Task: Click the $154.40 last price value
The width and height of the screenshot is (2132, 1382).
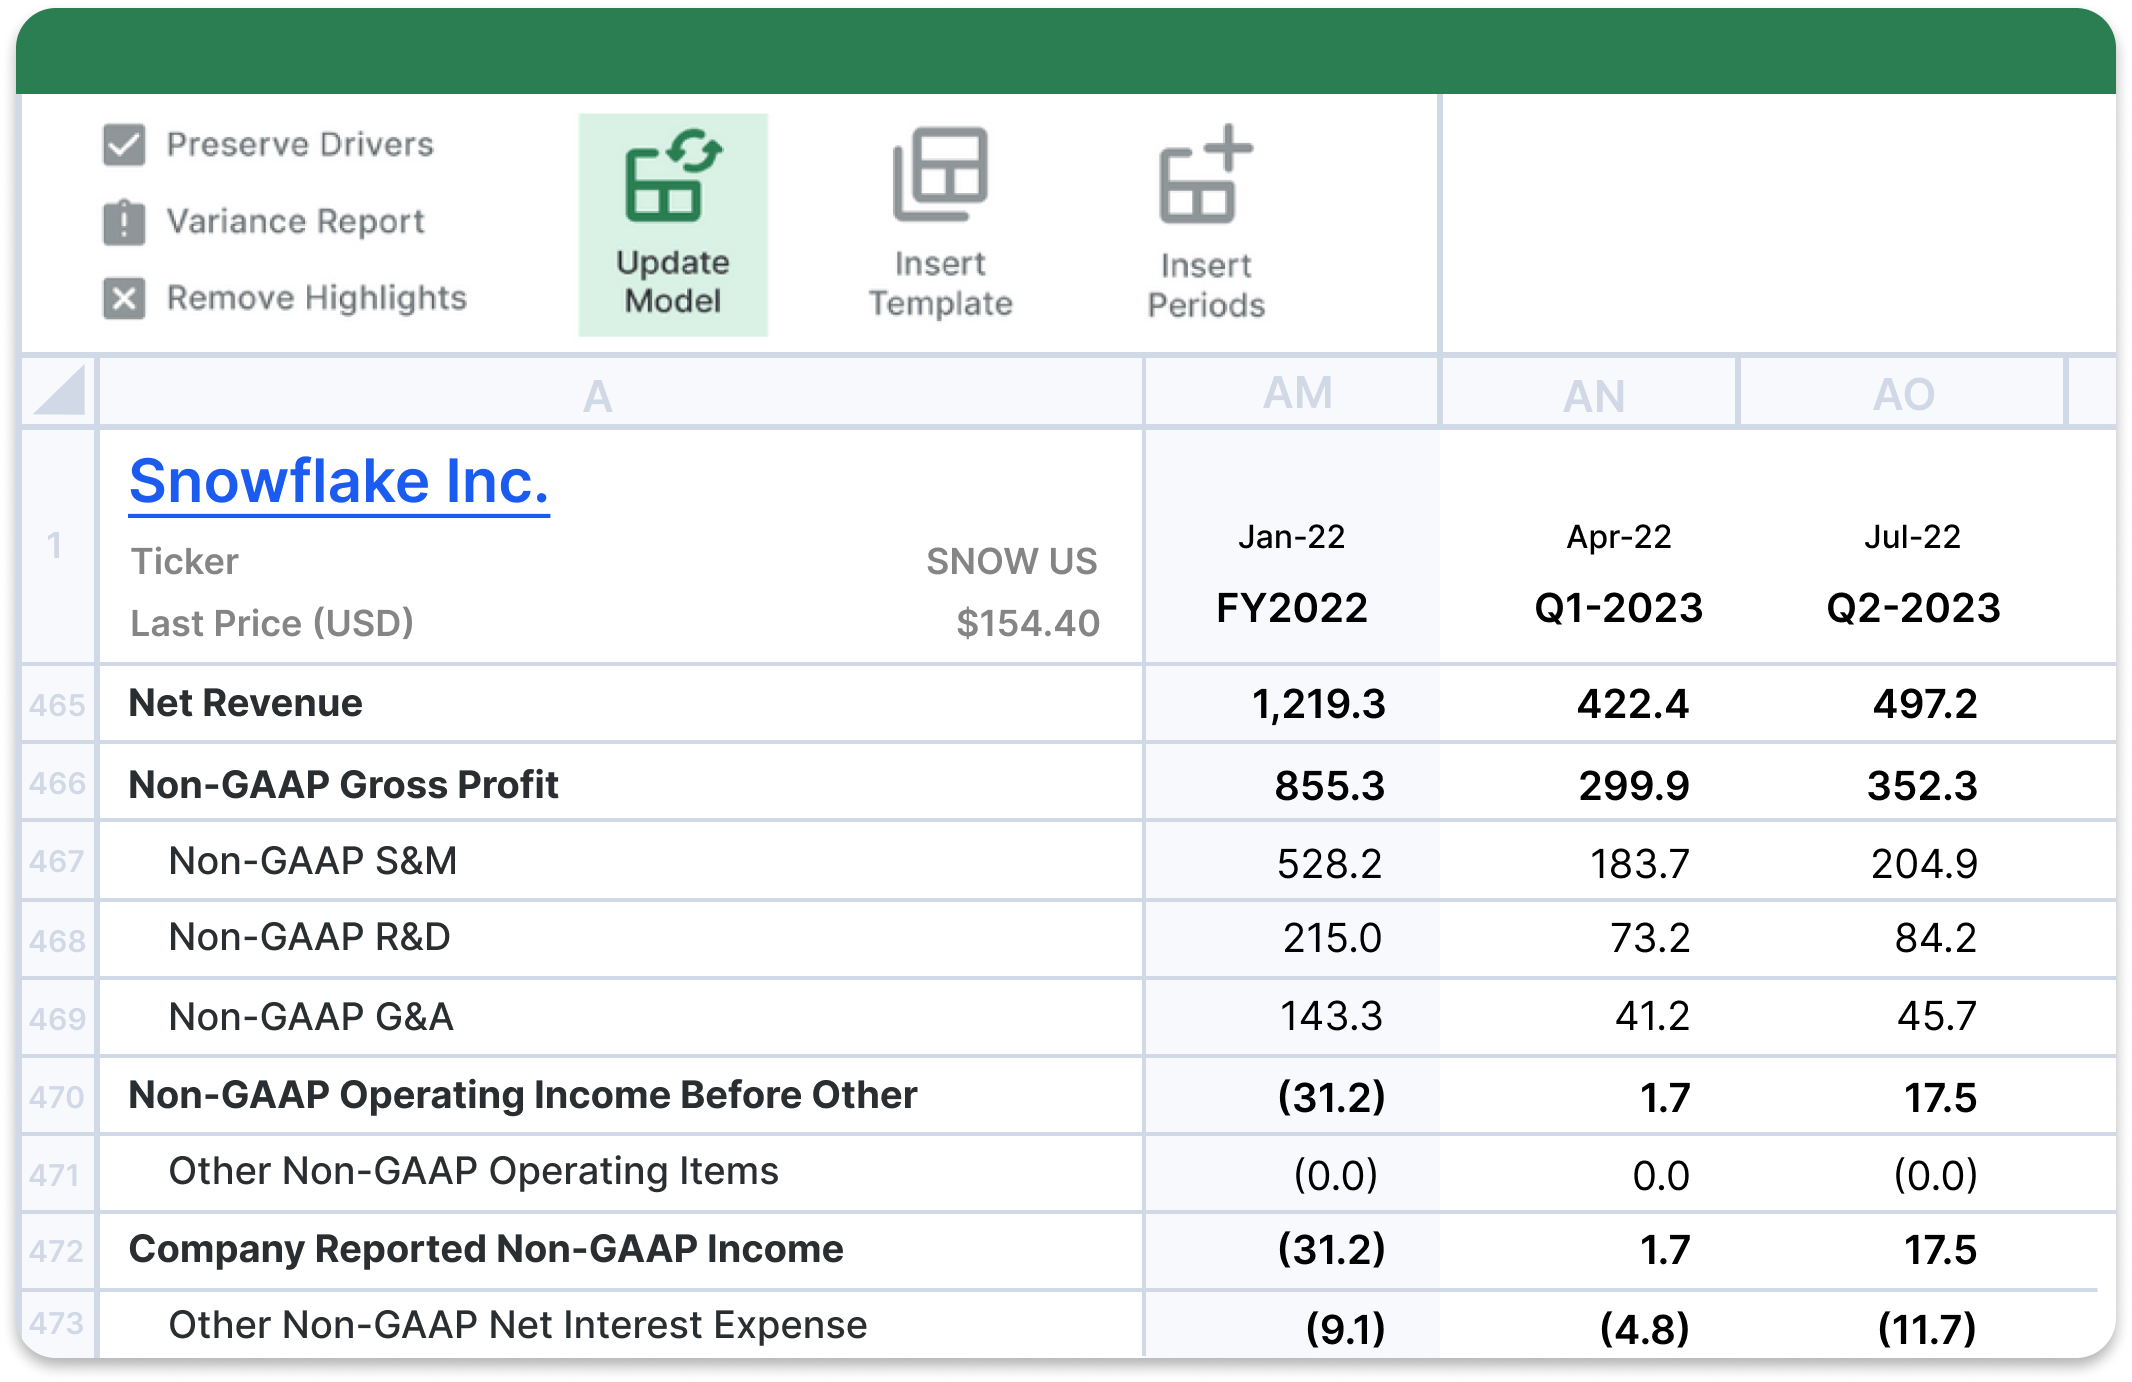Action: pos(1027,623)
